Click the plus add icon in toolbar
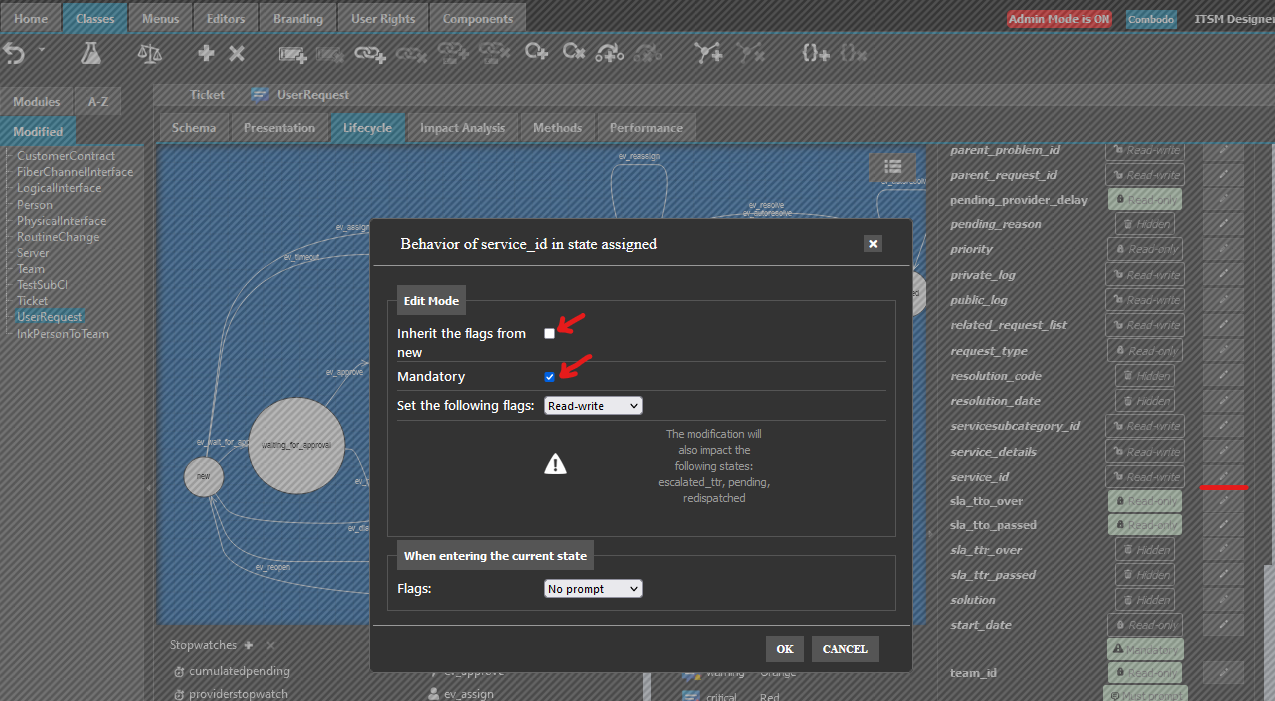 [206, 54]
